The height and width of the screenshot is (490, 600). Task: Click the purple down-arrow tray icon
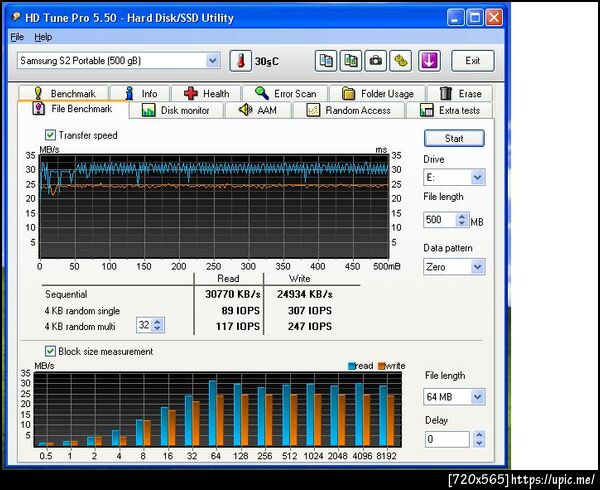point(429,61)
